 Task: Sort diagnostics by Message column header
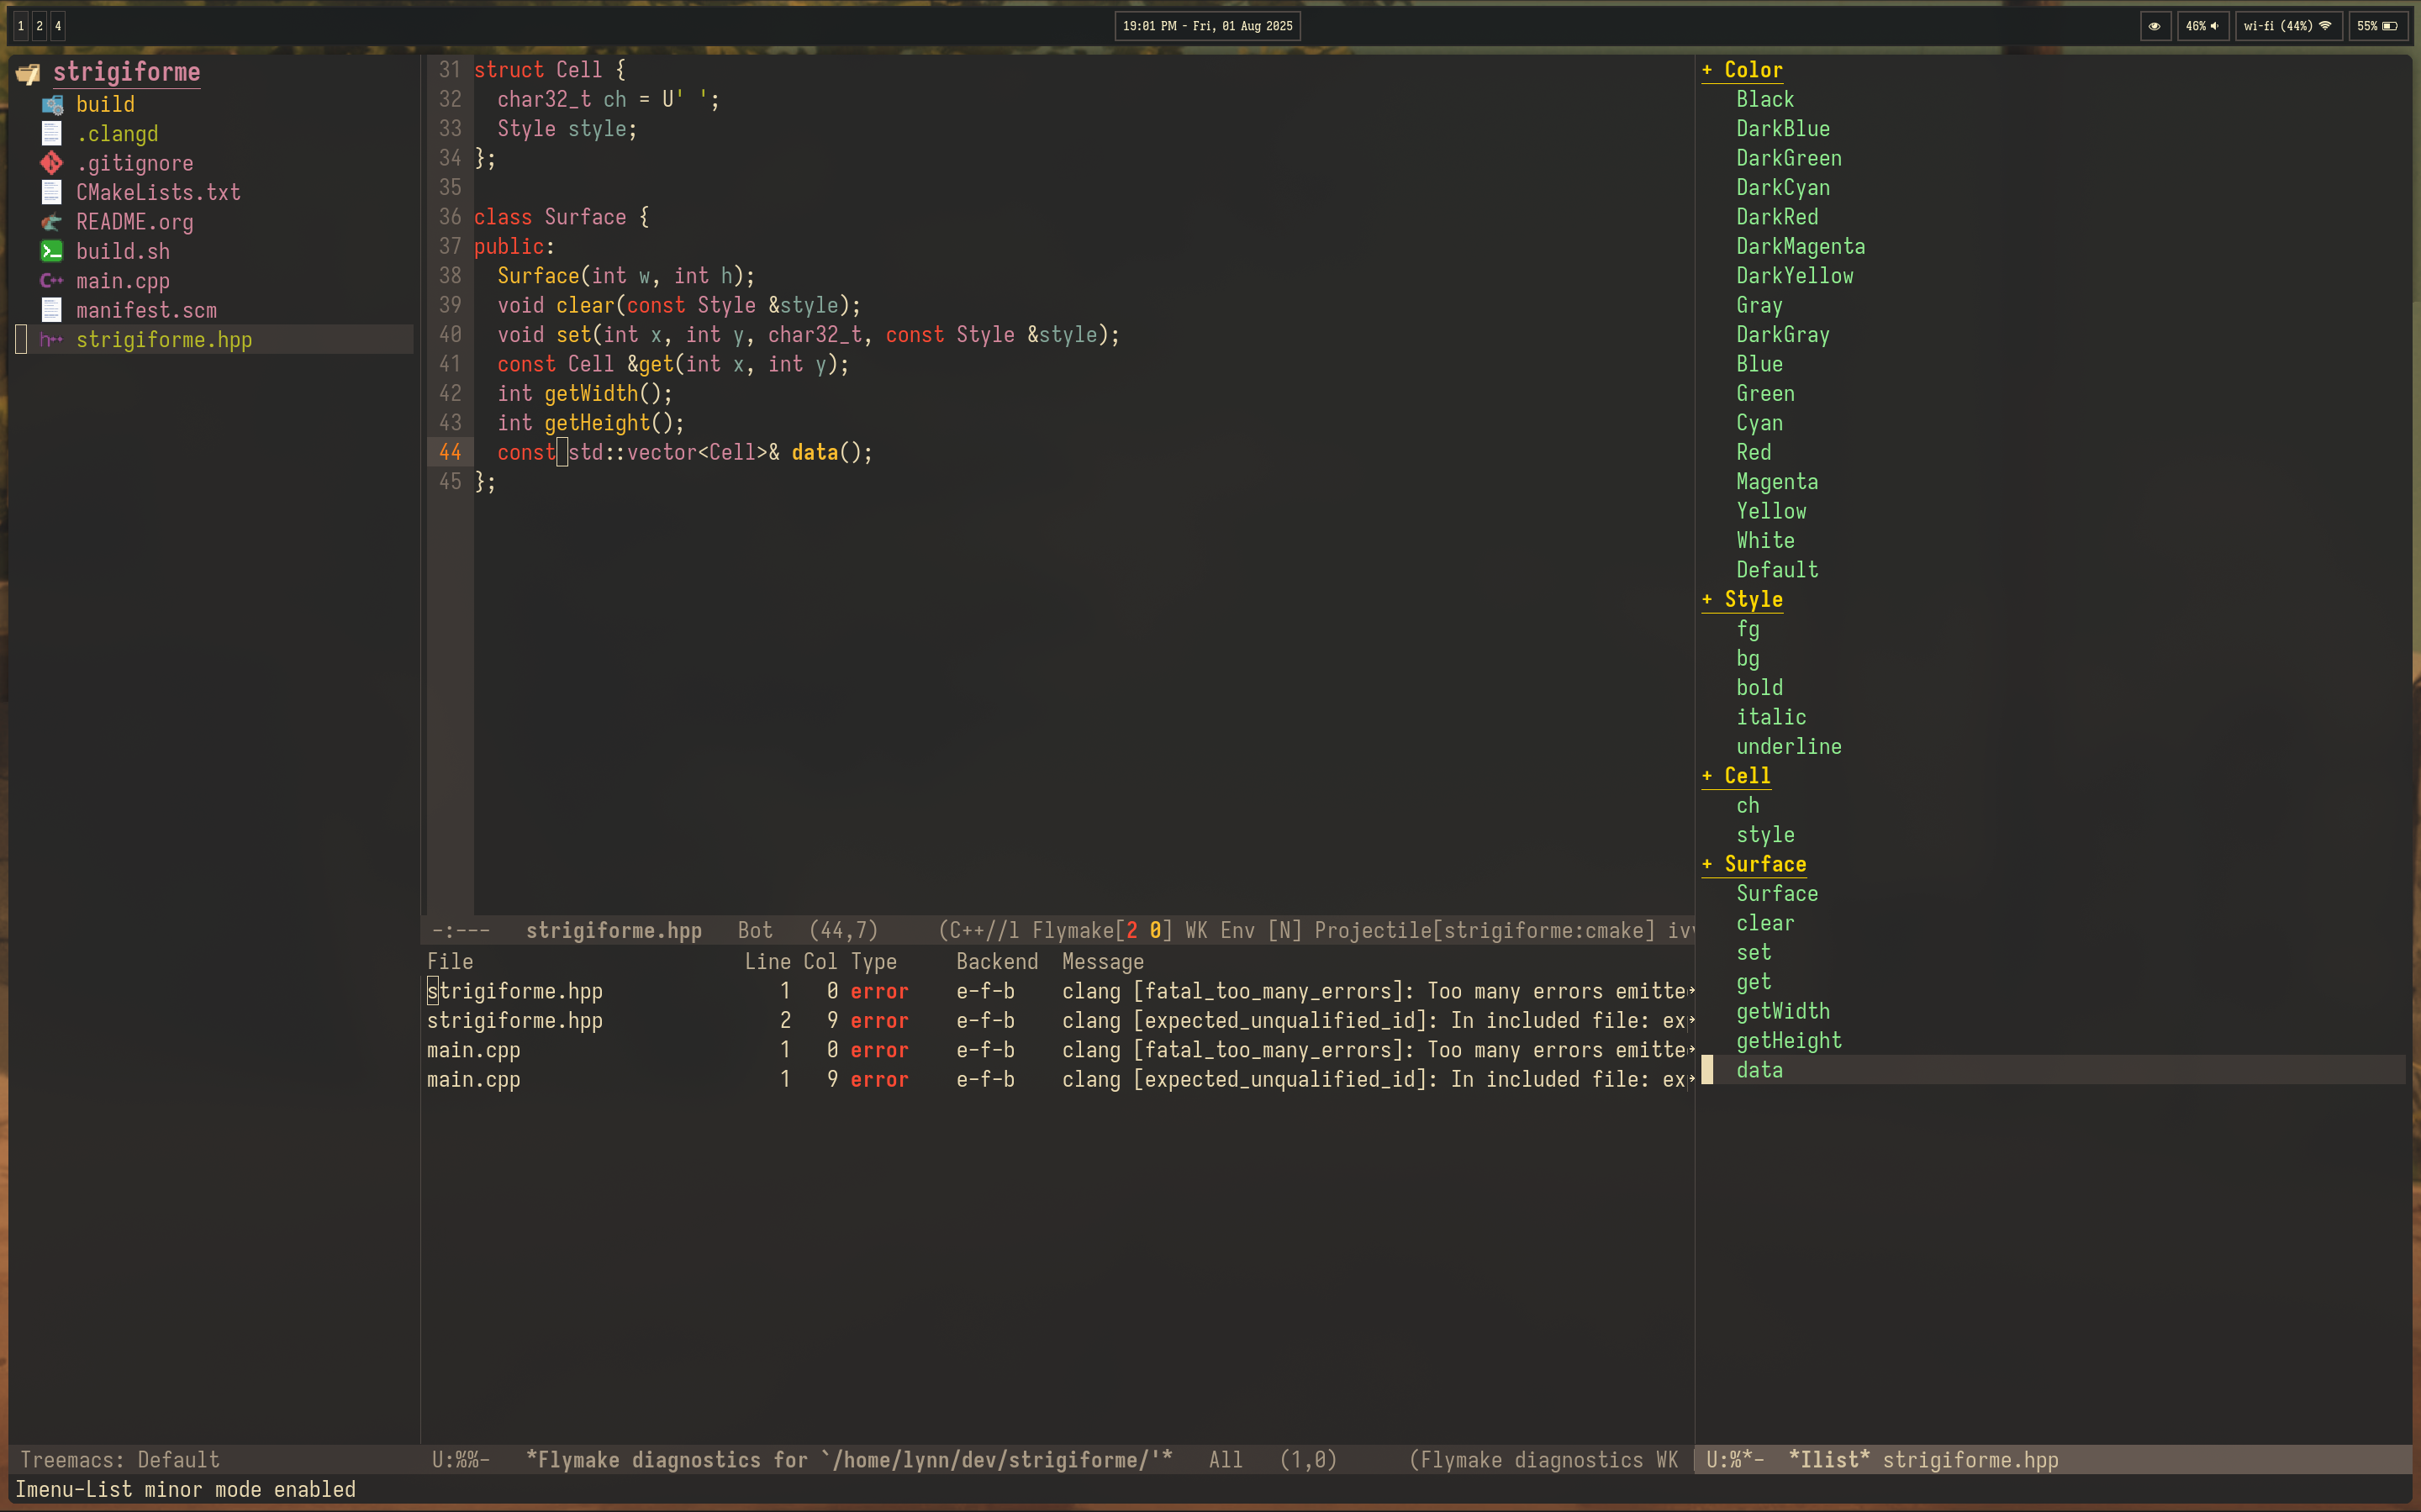click(1103, 961)
